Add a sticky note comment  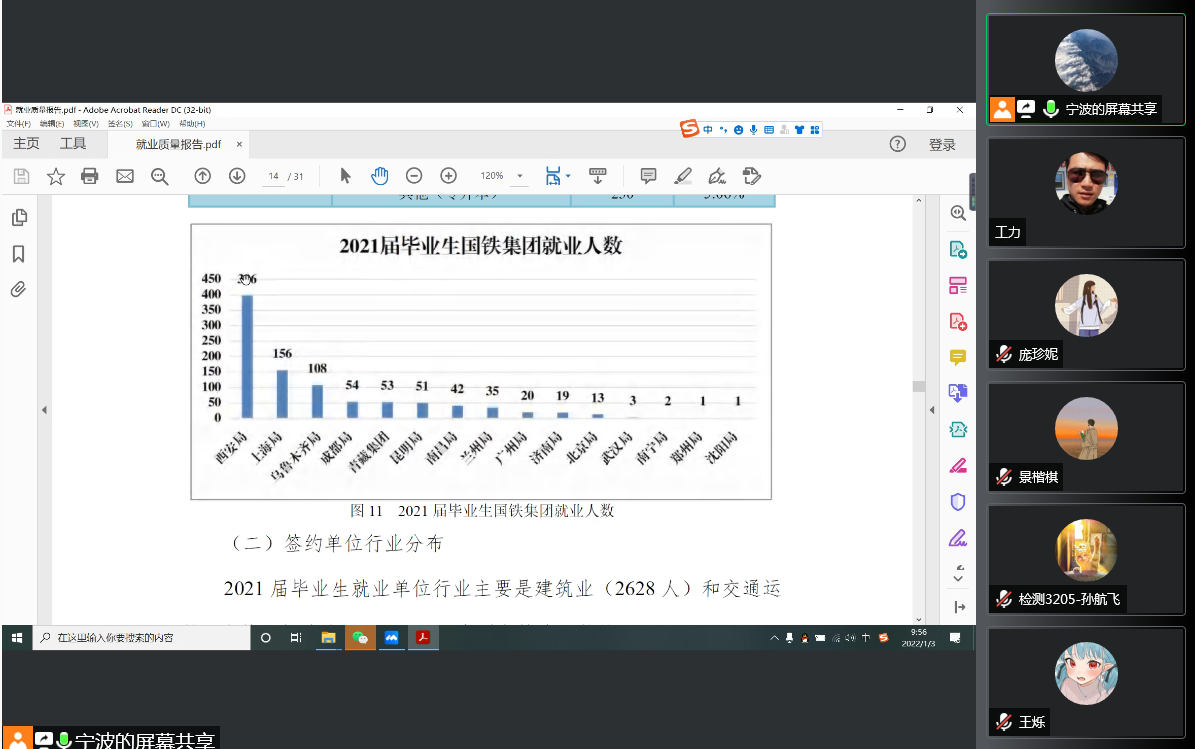point(648,176)
